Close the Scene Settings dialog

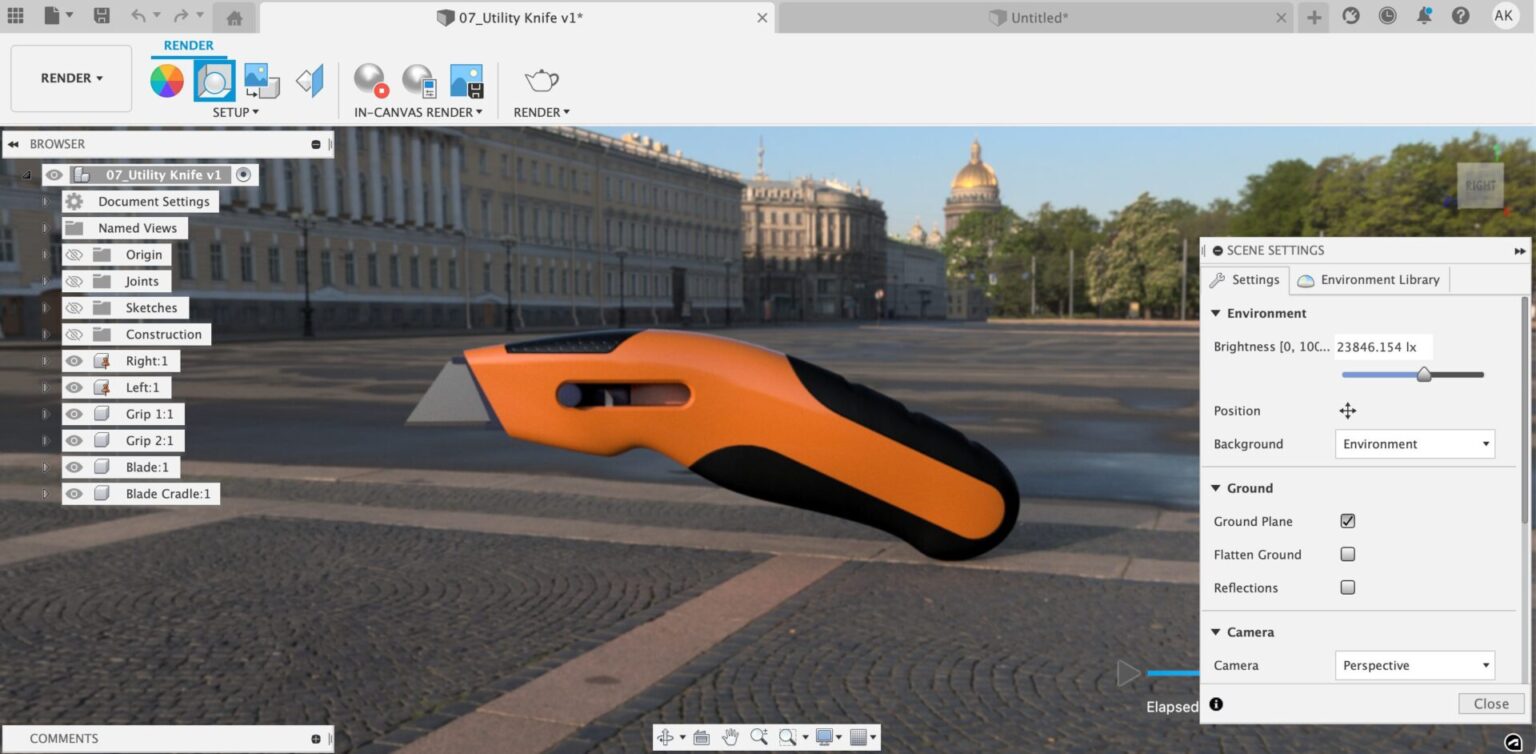point(1490,703)
